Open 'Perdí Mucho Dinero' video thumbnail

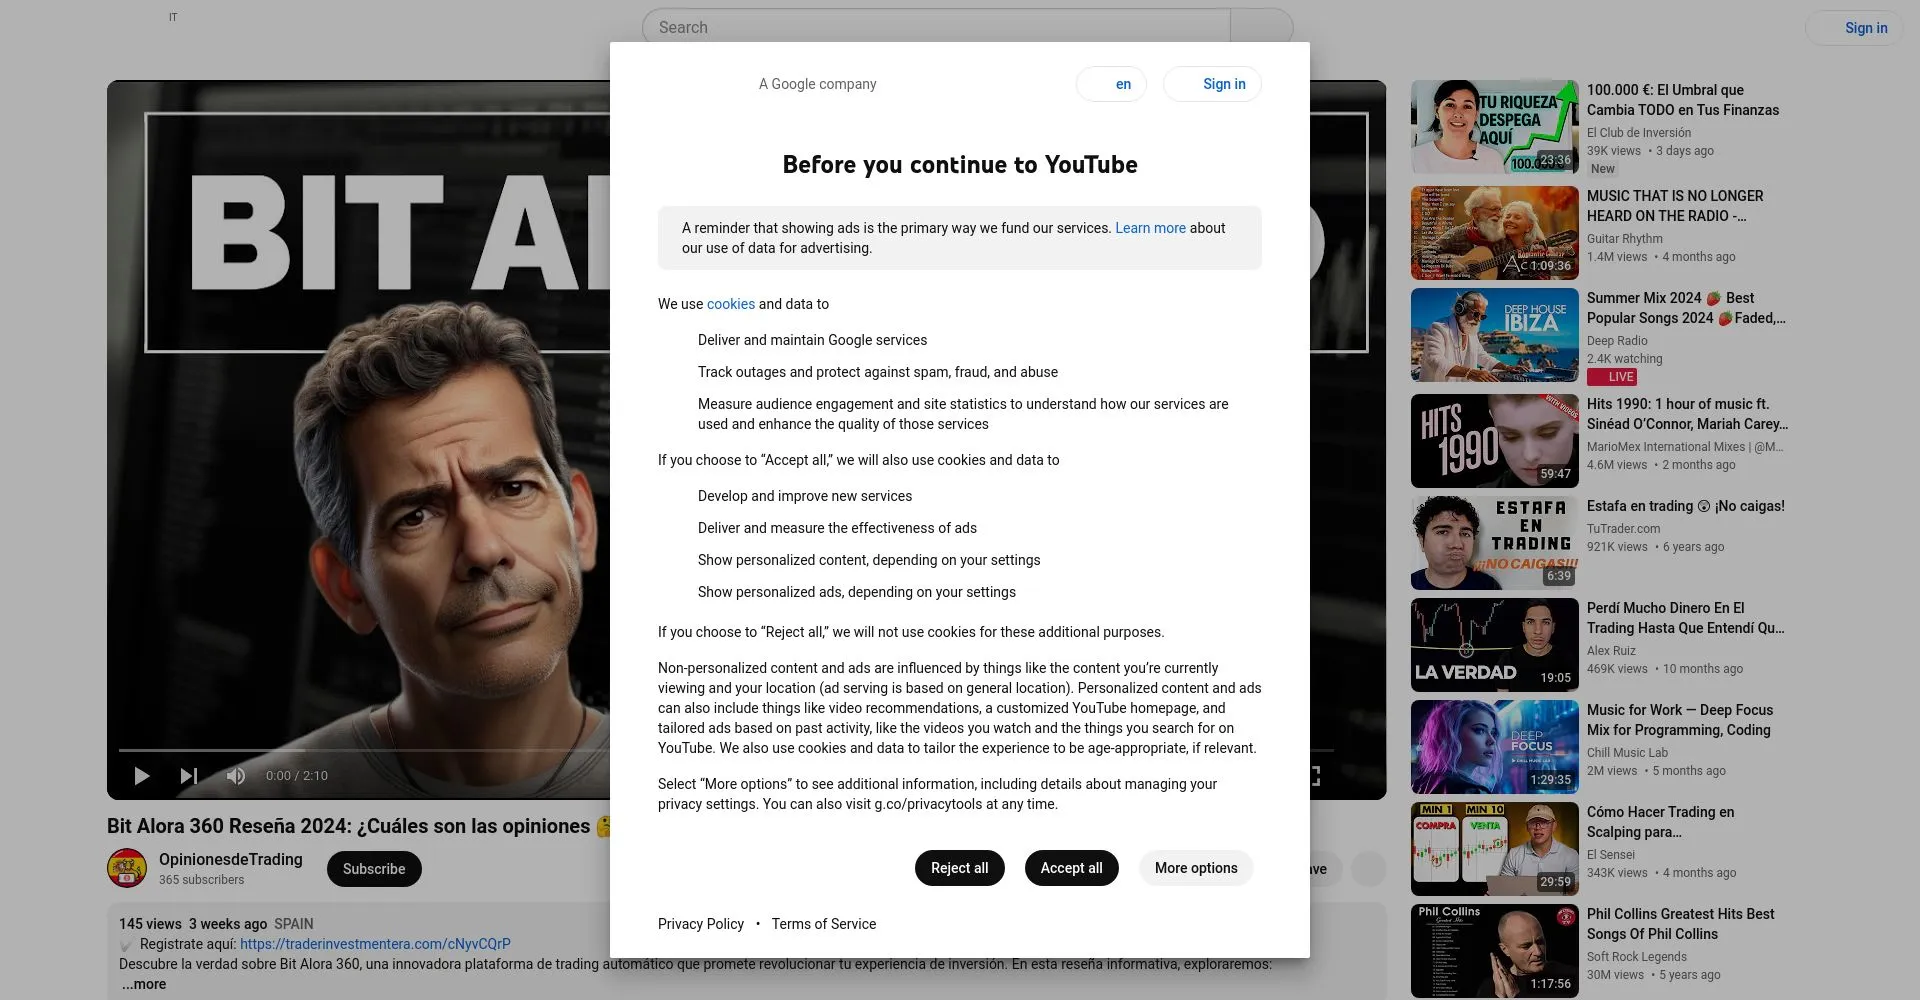click(x=1495, y=645)
